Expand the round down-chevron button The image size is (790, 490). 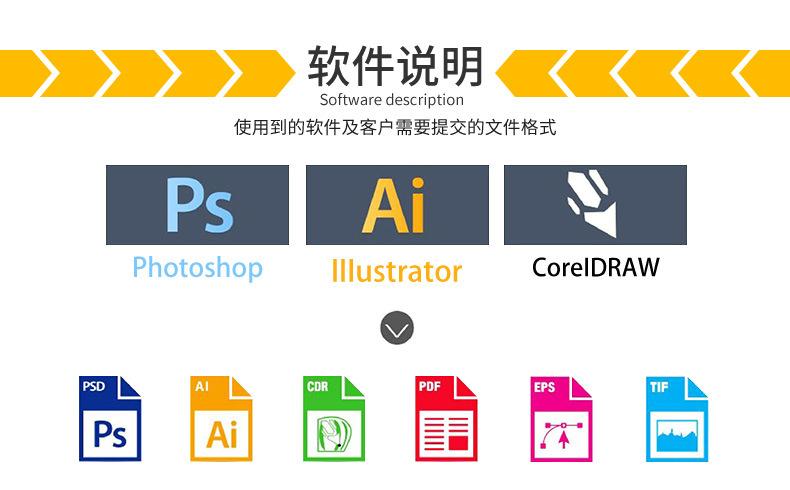coord(397,328)
